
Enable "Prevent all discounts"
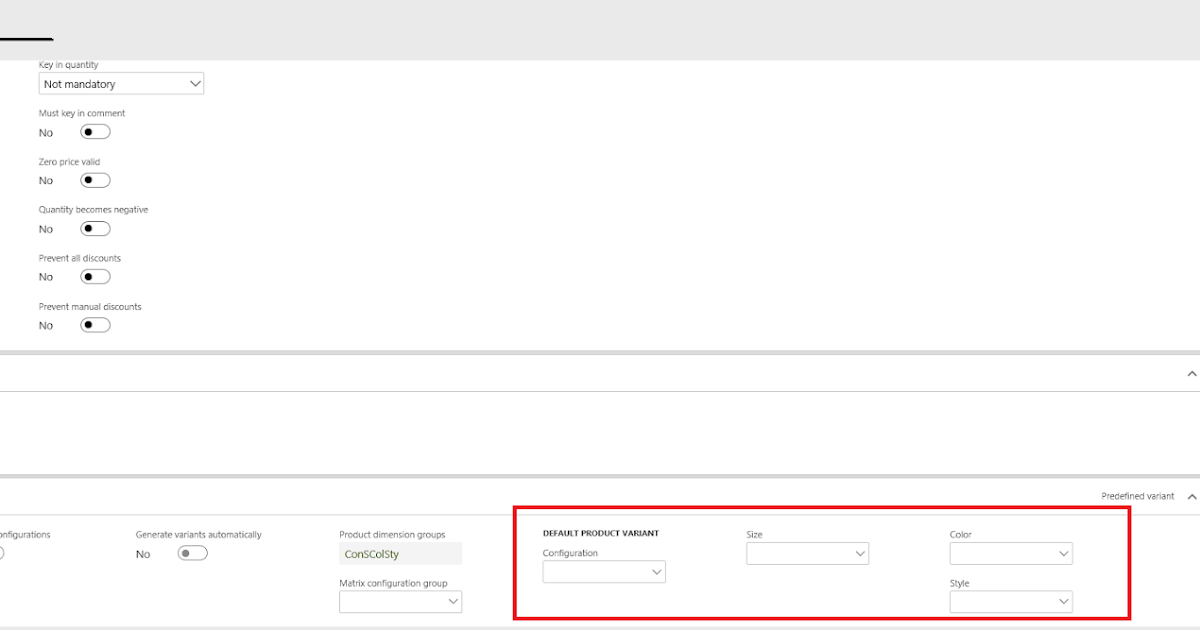(94, 276)
